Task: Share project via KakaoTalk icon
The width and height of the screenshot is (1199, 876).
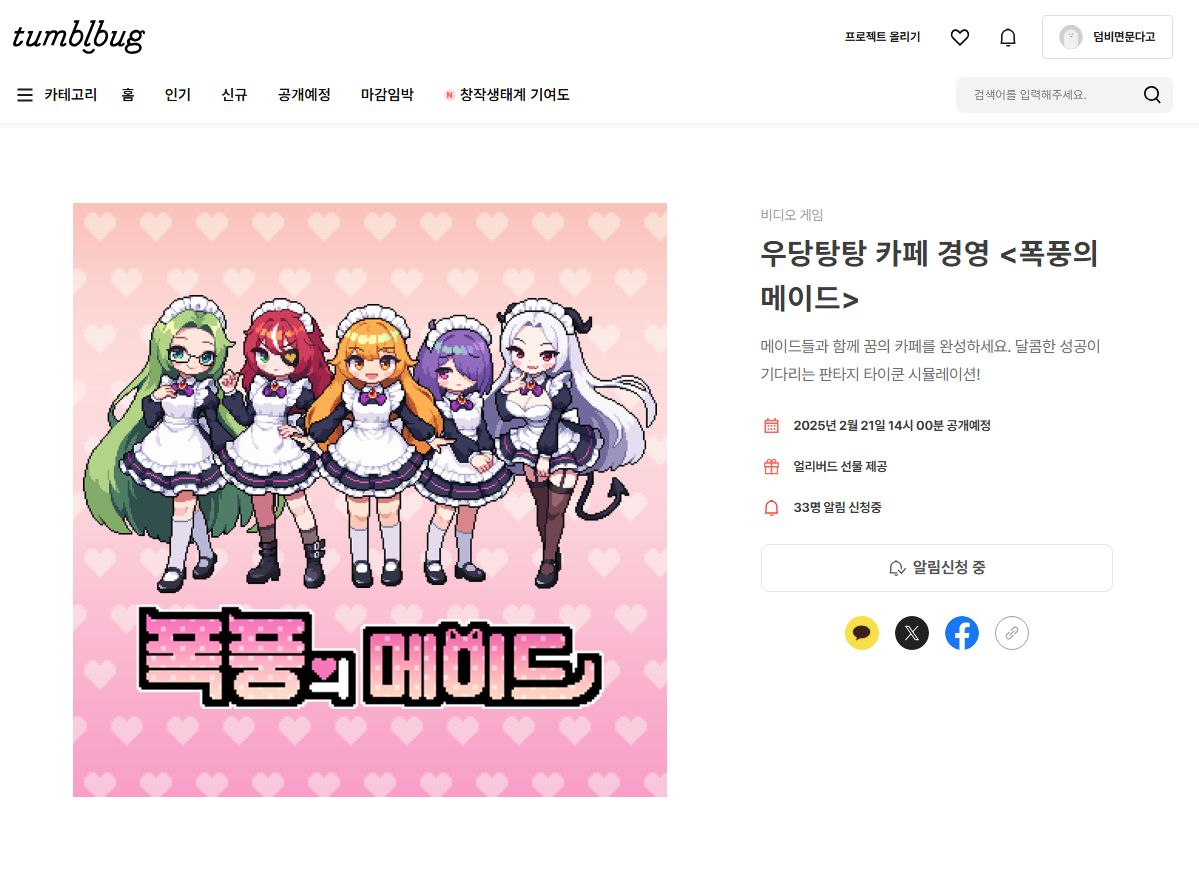Action: coord(862,633)
